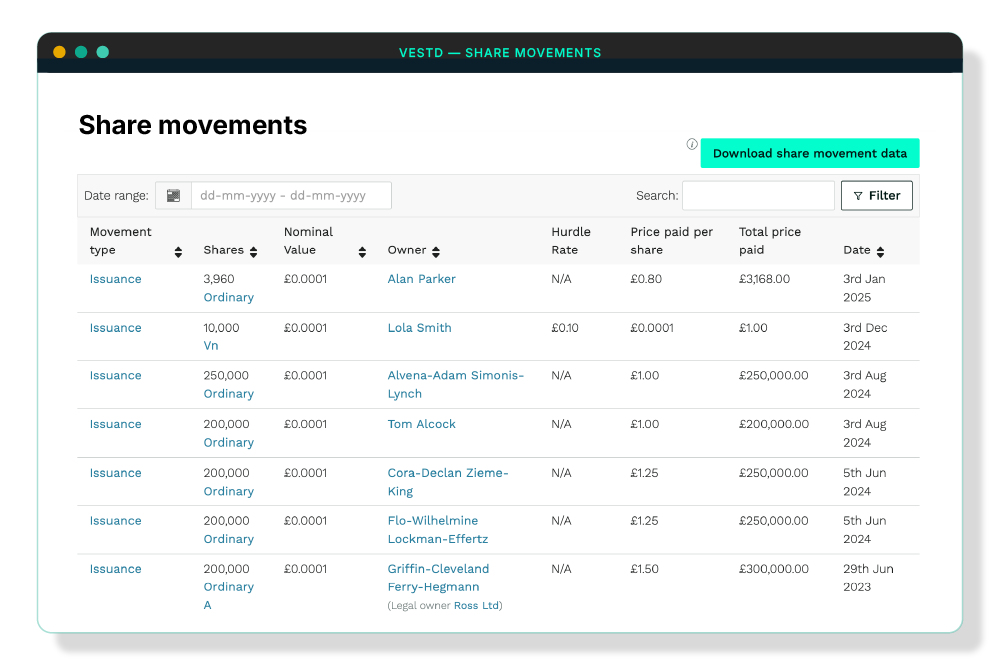Click Ordinary share class in Alvena-Adam row
This screenshot has height=666, width=1000.
[228, 394]
